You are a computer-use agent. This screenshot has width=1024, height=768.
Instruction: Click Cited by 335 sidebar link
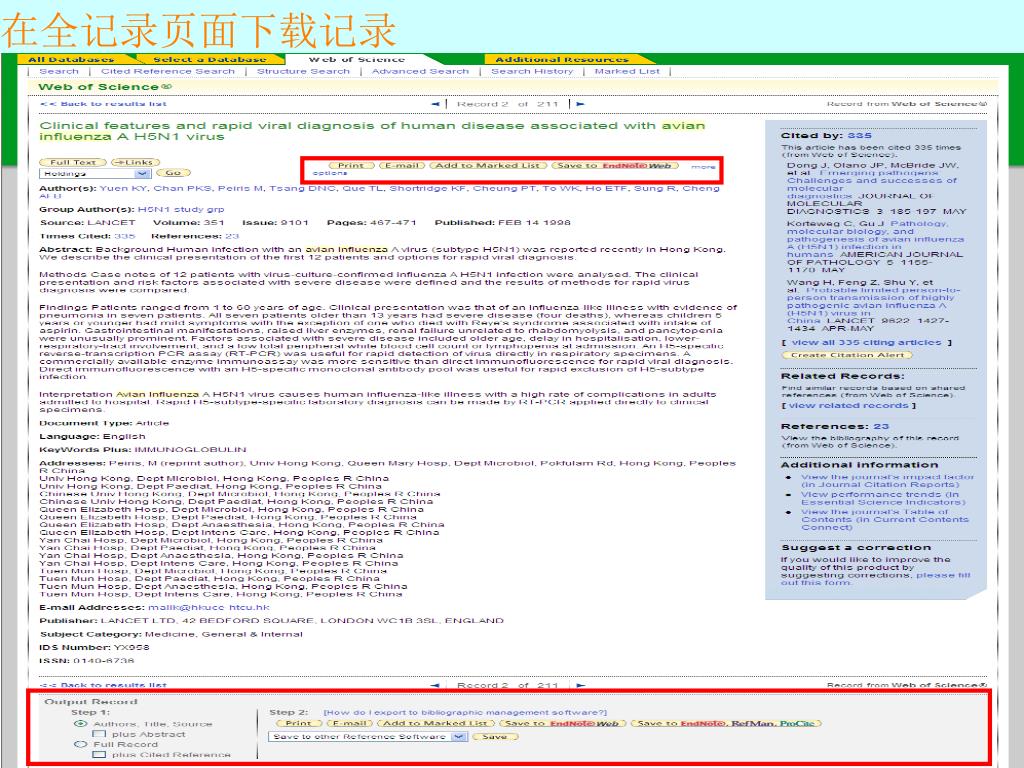pyautogui.click(x=859, y=136)
